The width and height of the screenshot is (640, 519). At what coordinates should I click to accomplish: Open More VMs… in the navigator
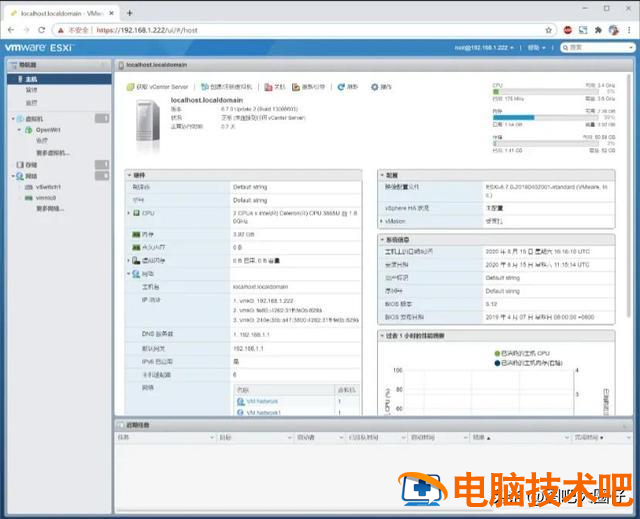pyautogui.click(x=53, y=153)
